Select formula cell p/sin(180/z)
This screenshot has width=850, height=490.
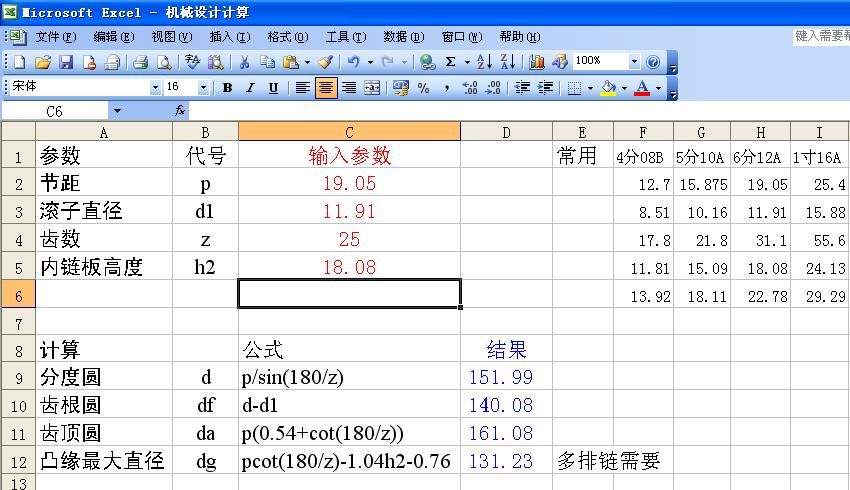(x=349, y=377)
